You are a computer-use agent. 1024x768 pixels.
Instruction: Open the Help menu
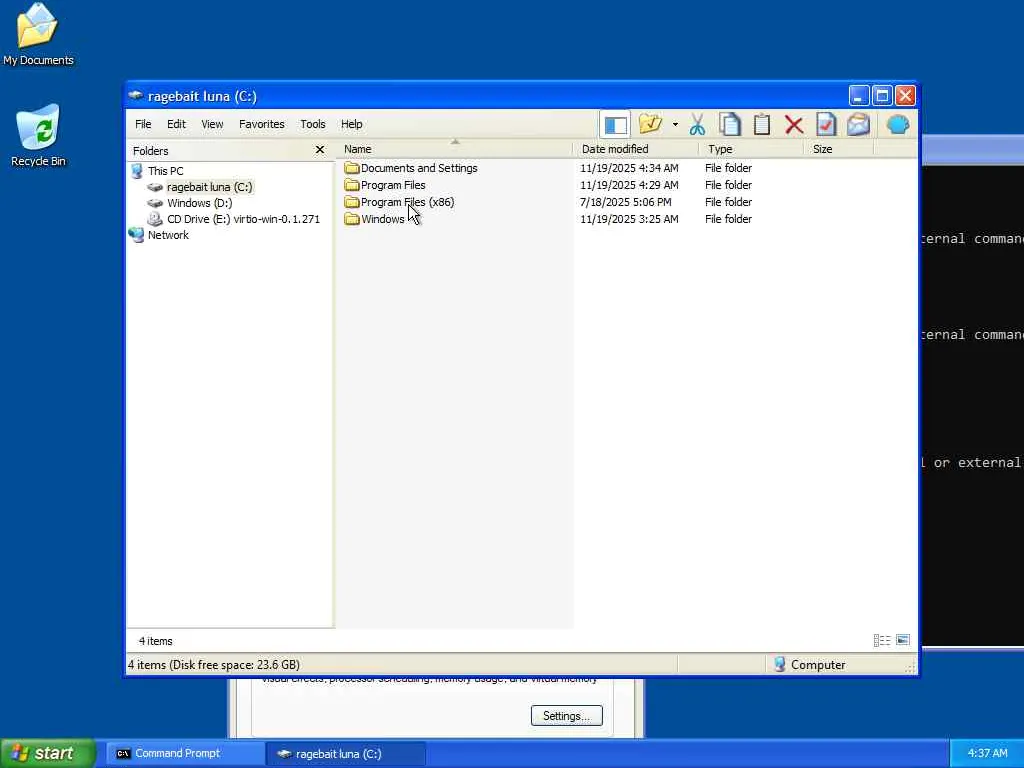pyautogui.click(x=351, y=124)
